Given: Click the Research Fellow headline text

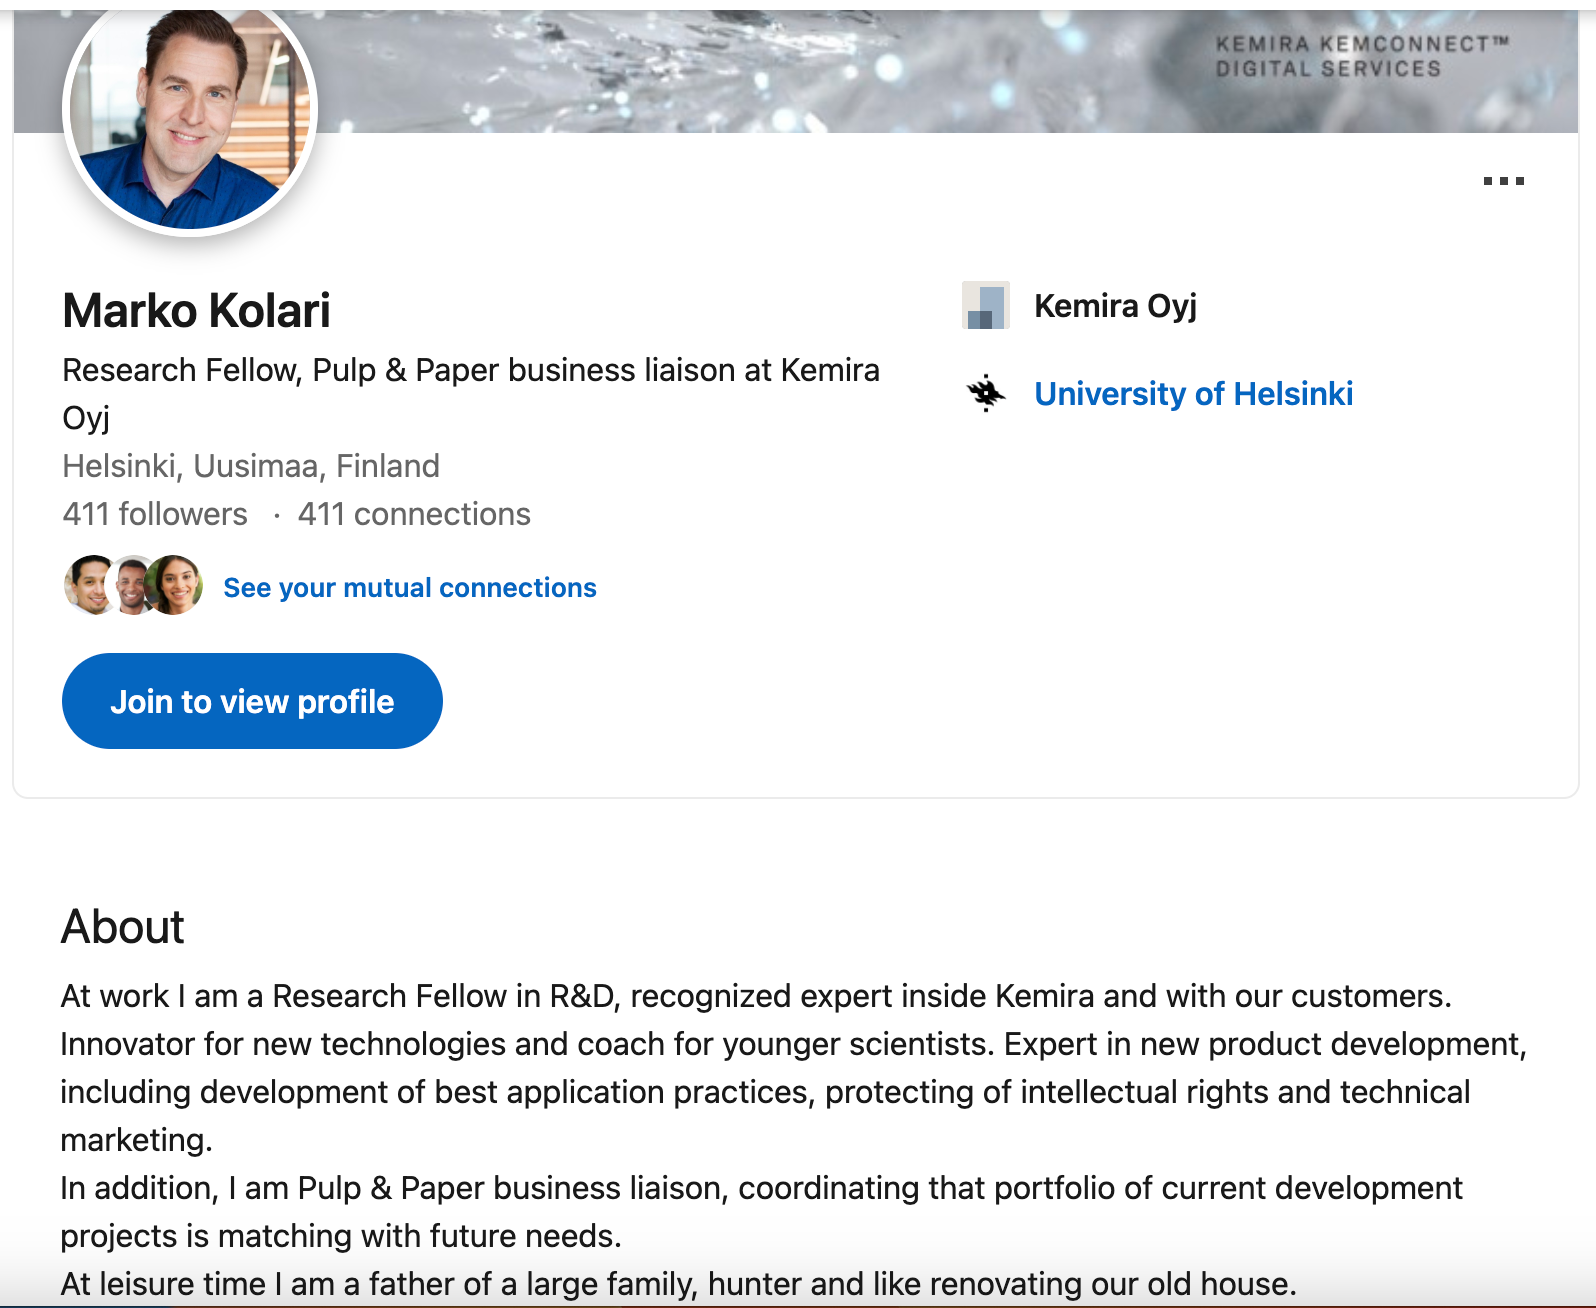Looking at the screenshot, I should click(471, 393).
